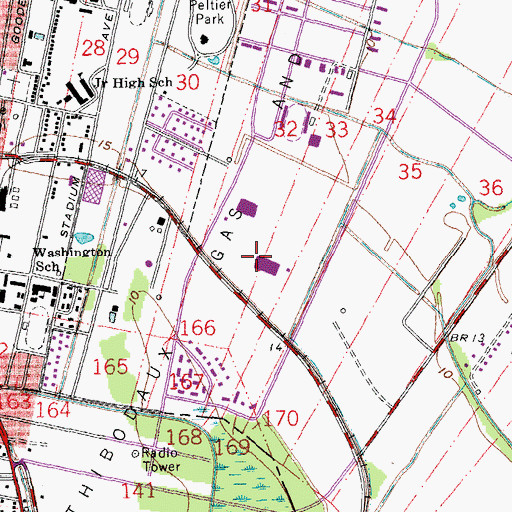Click section number 164

pos(53,410)
